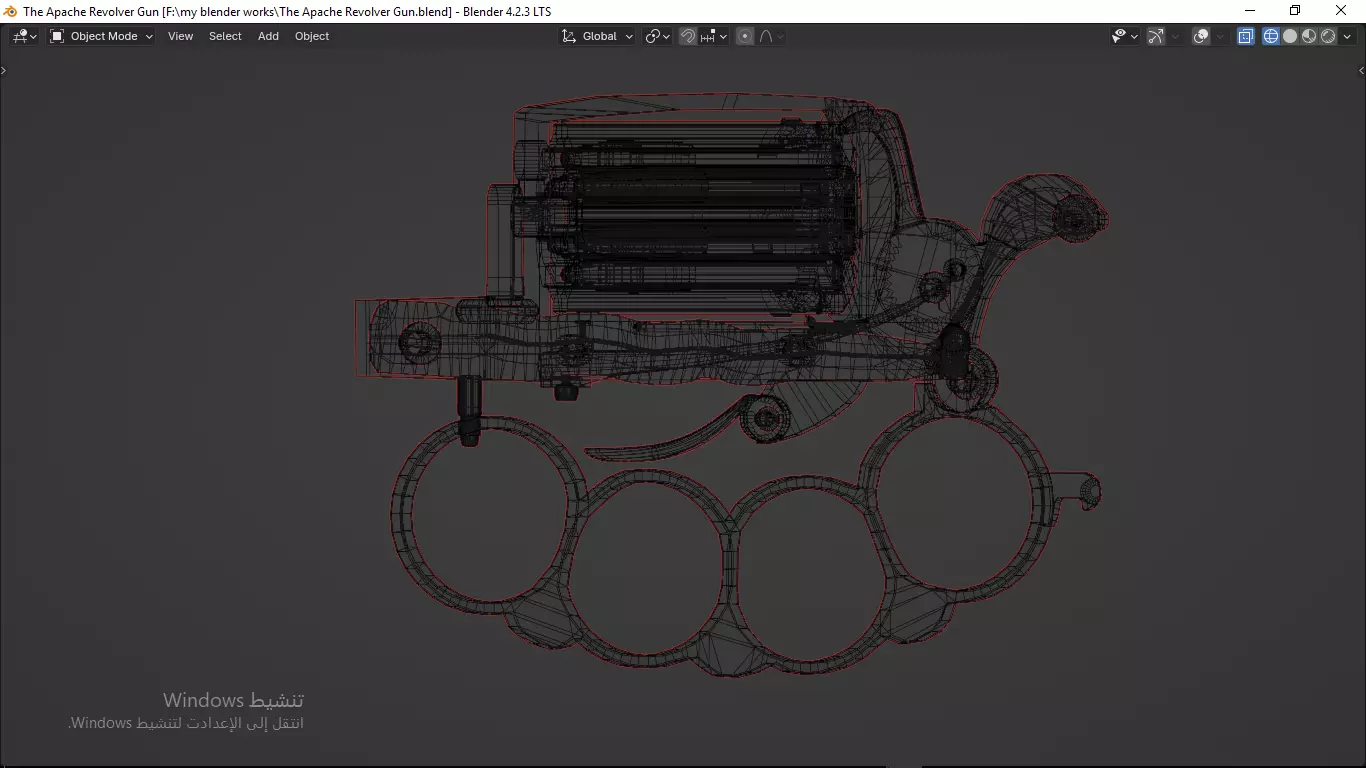Image resolution: width=1366 pixels, height=768 pixels.
Task: Switch to wireframe viewport shading
Action: click(x=1271, y=36)
